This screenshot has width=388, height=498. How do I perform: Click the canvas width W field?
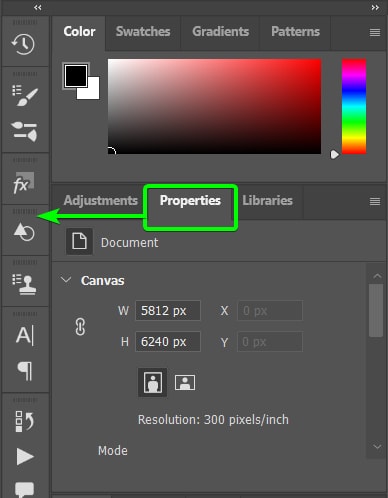point(168,311)
